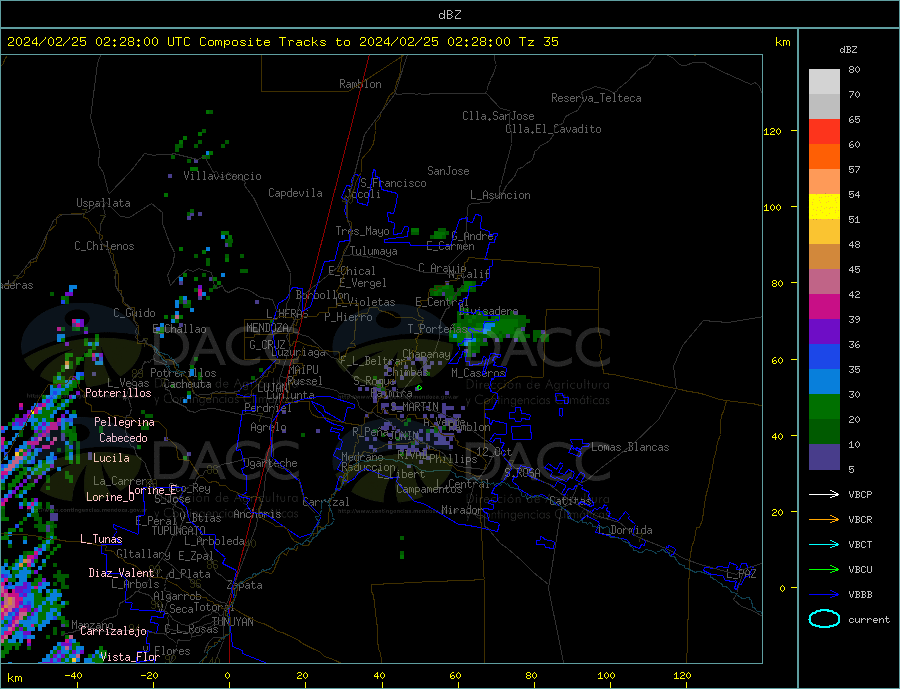
Task: Click the 120 tick on right km axis
Action: click(773, 131)
